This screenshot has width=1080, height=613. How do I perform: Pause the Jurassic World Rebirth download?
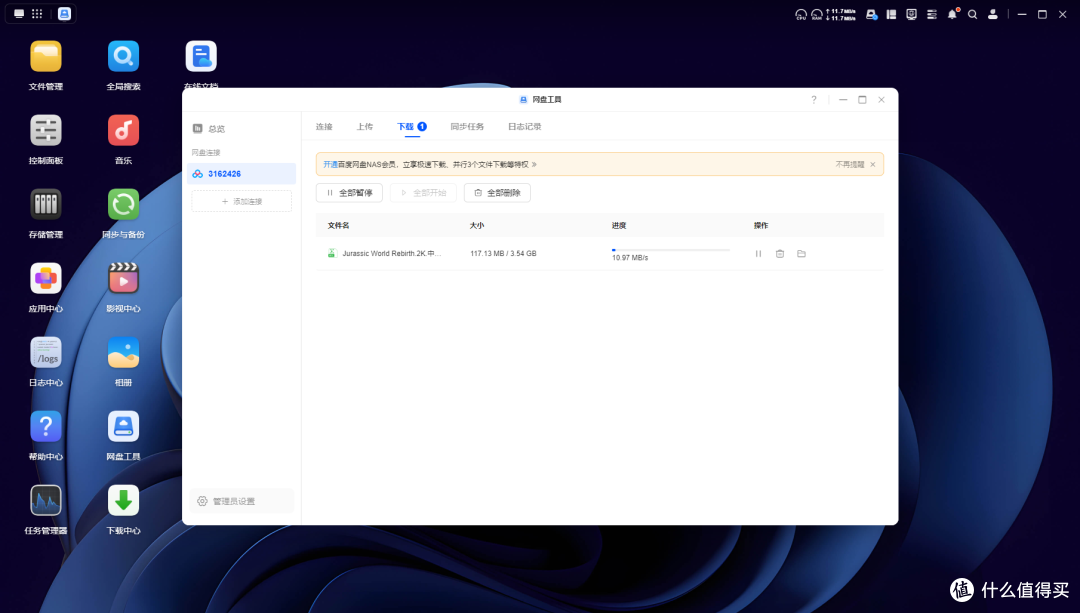pos(758,253)
